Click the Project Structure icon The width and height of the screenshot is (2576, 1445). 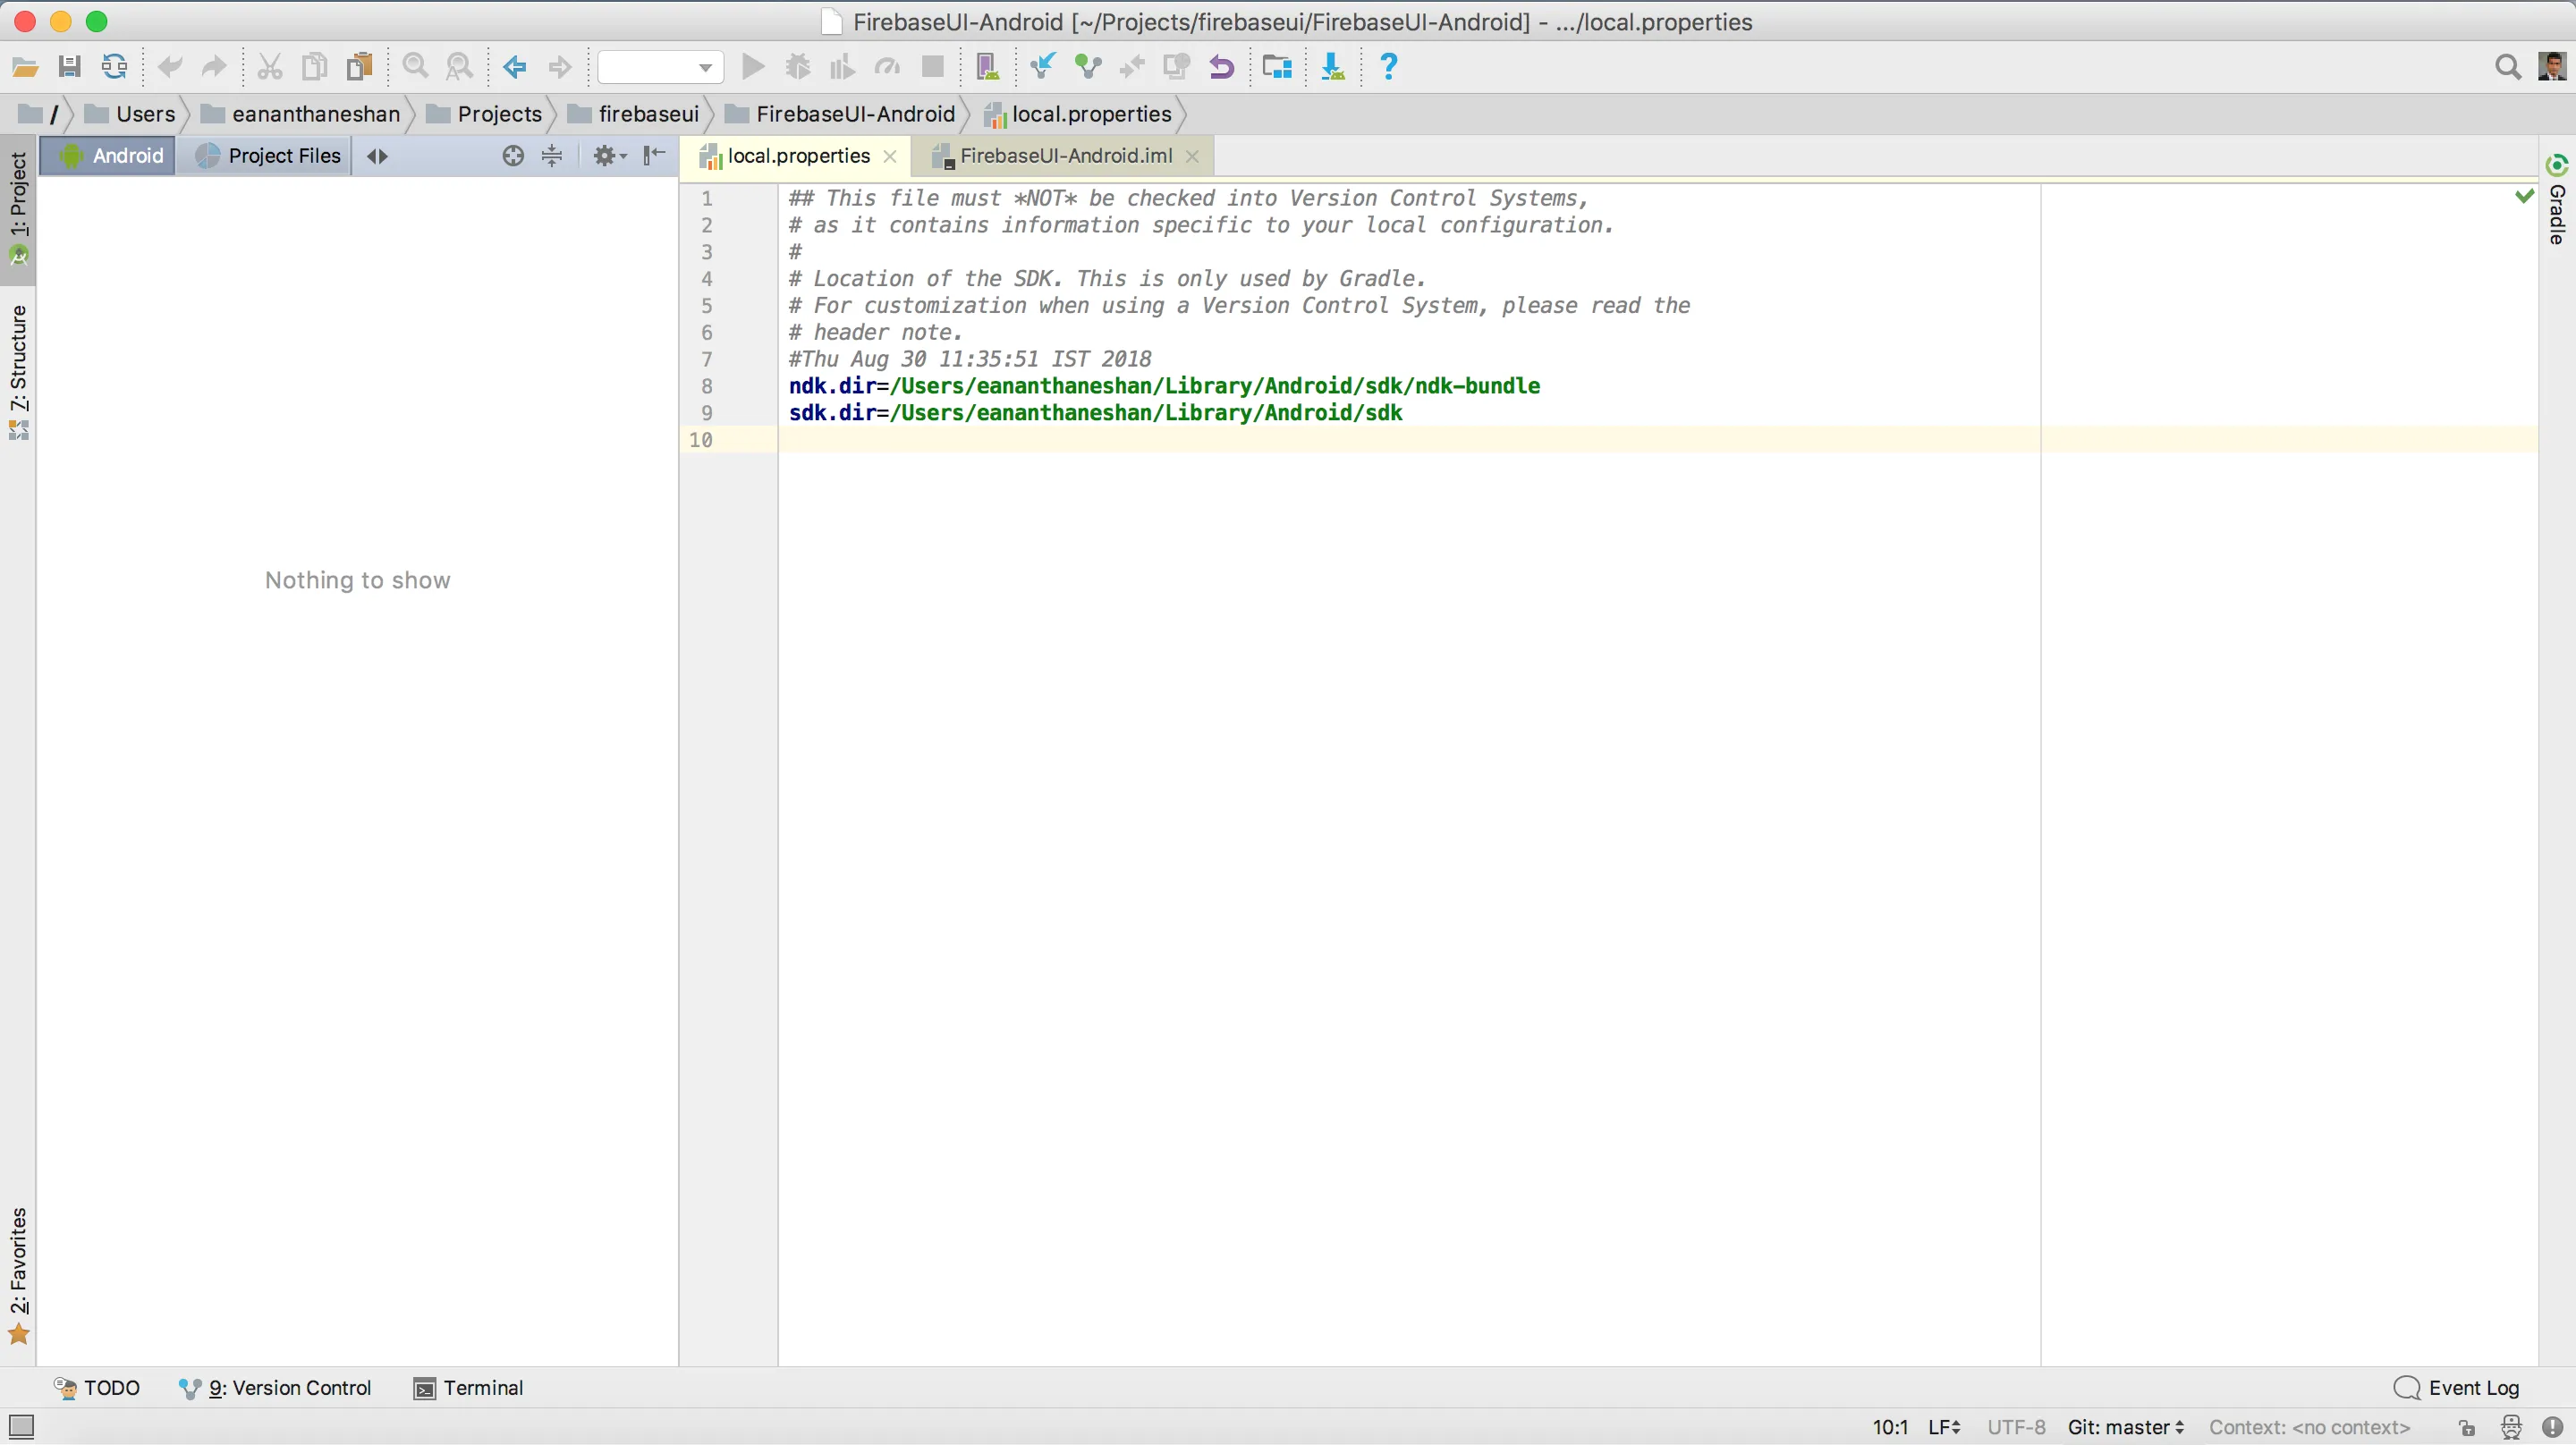[1276, 67]
